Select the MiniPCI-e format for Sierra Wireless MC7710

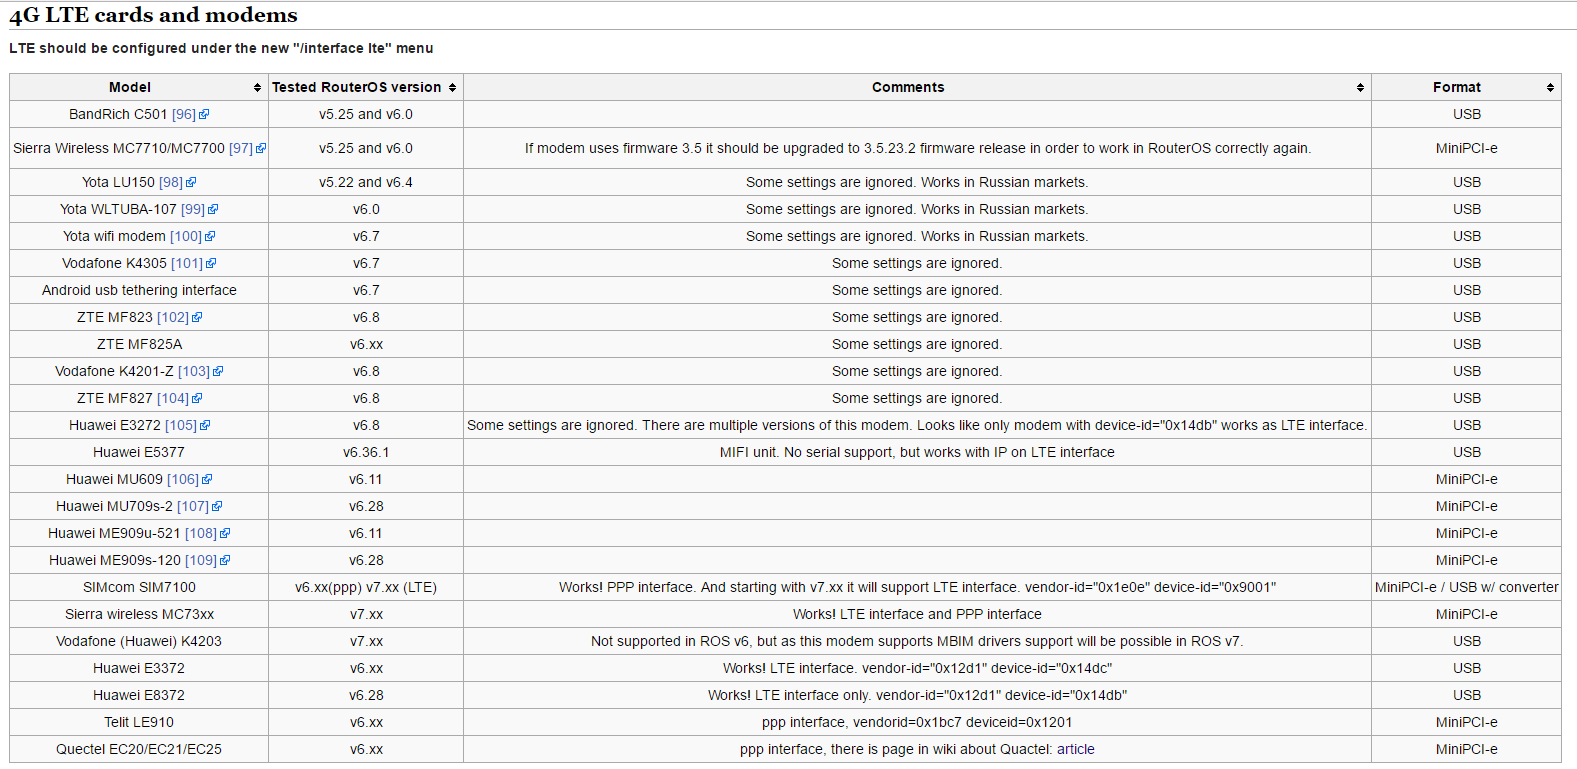click(1467, 148)
